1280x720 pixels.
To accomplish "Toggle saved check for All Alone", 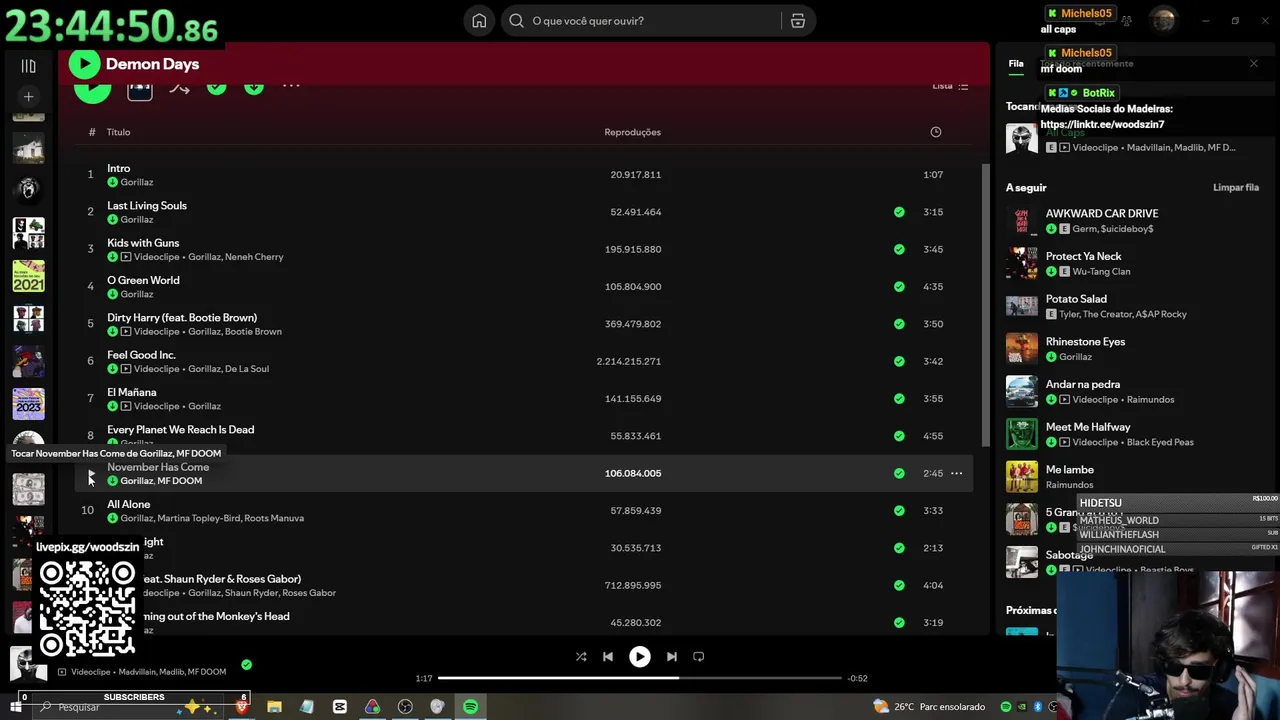I will point(899,511).
